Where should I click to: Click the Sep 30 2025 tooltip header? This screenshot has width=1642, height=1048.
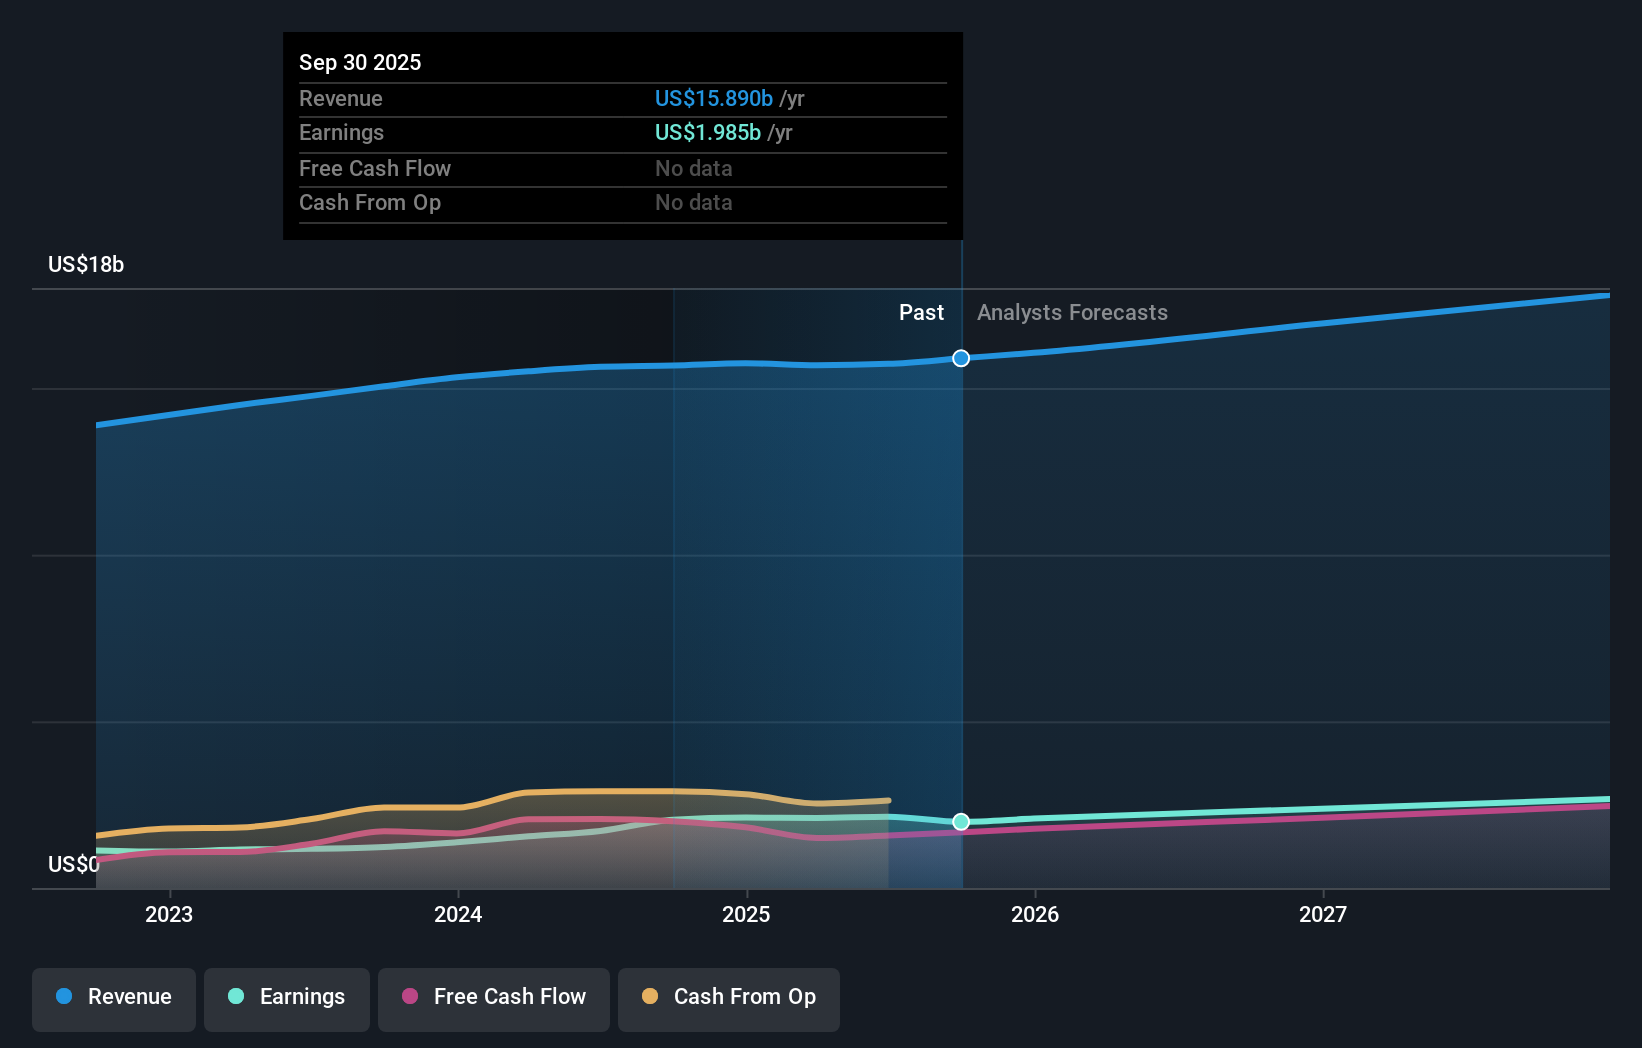360,62
